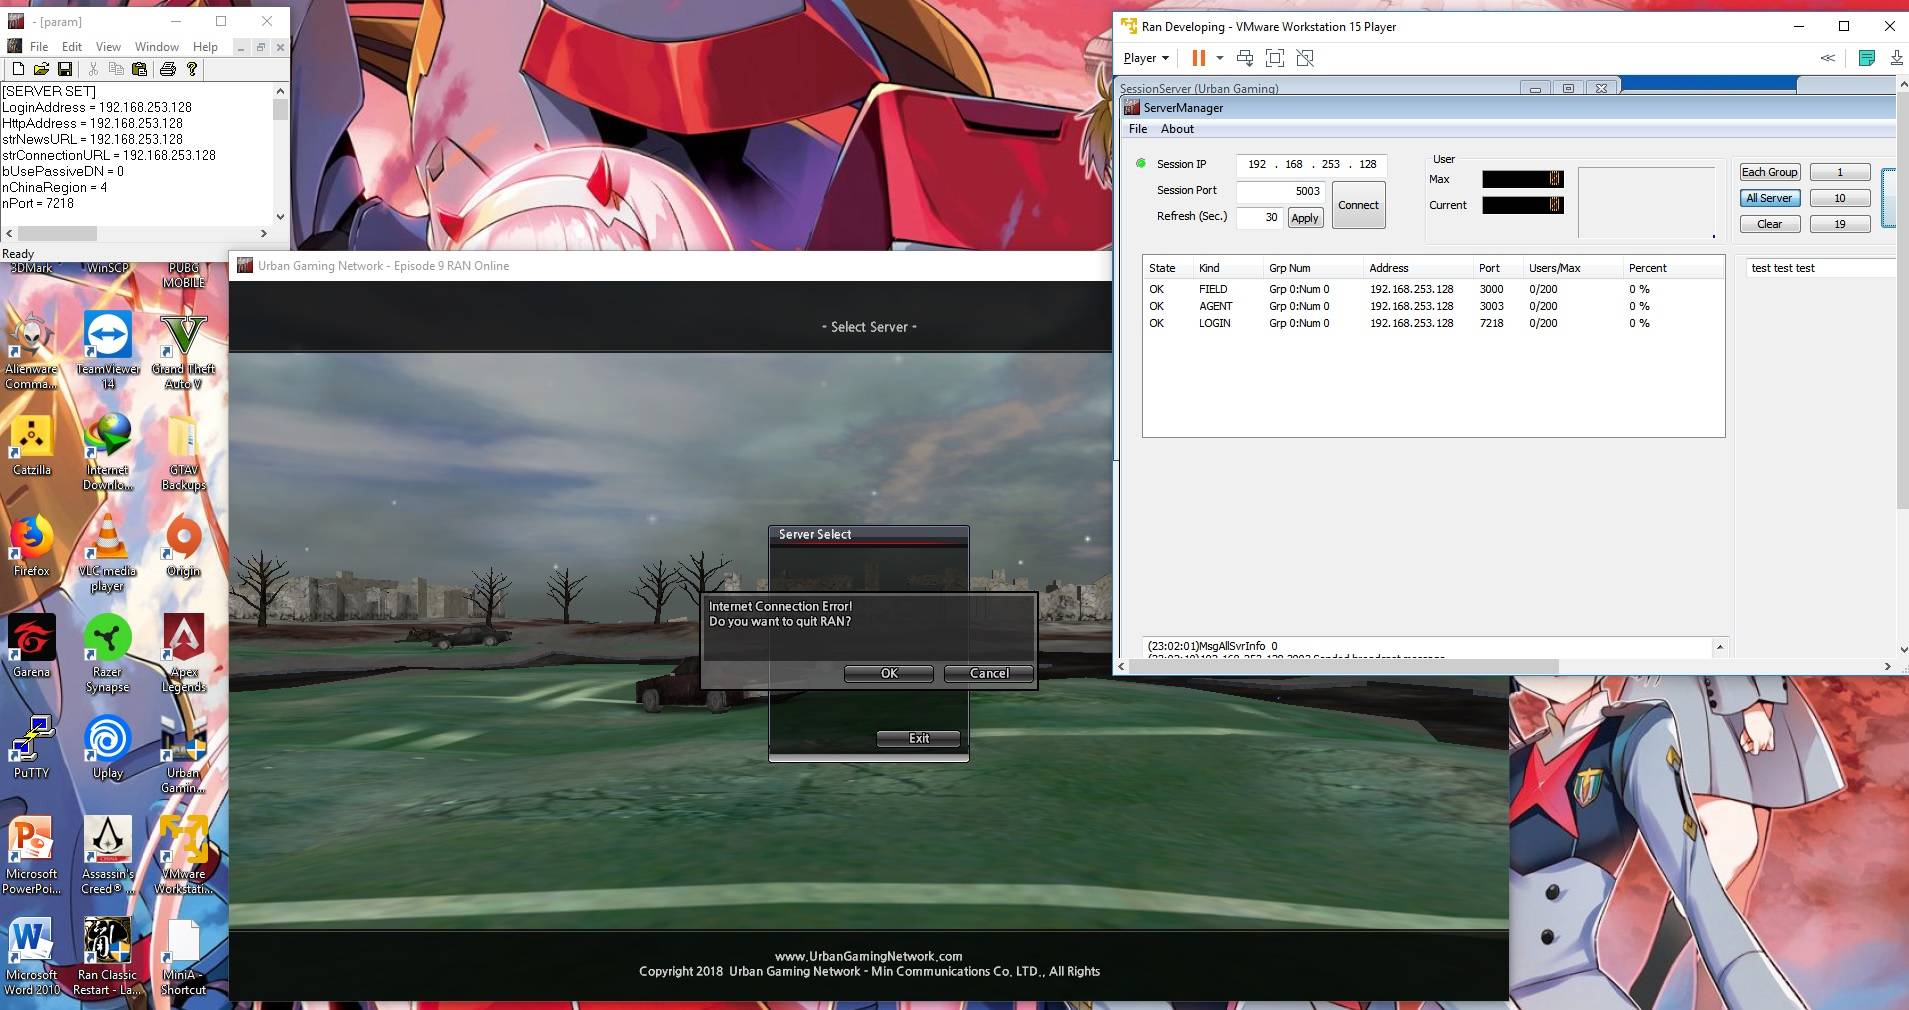The height and width of the screenshot is (1010, 1909).
Task: Enter full screen mode in VMware Player
Action: [1275, 58]
